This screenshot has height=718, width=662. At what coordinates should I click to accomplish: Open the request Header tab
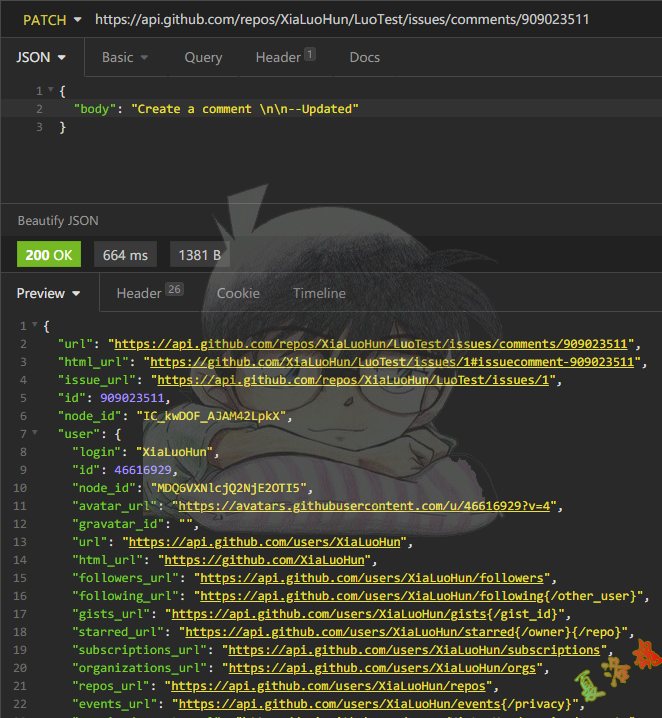tap(284, 58)
